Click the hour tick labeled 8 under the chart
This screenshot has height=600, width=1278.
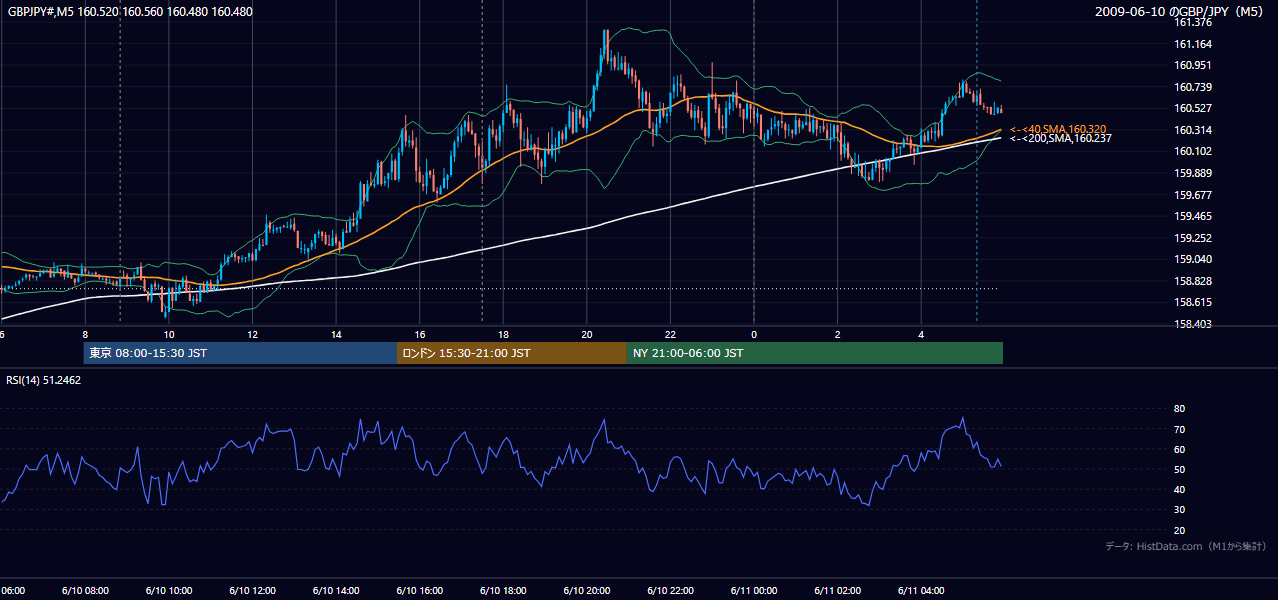tap(85, 334)
